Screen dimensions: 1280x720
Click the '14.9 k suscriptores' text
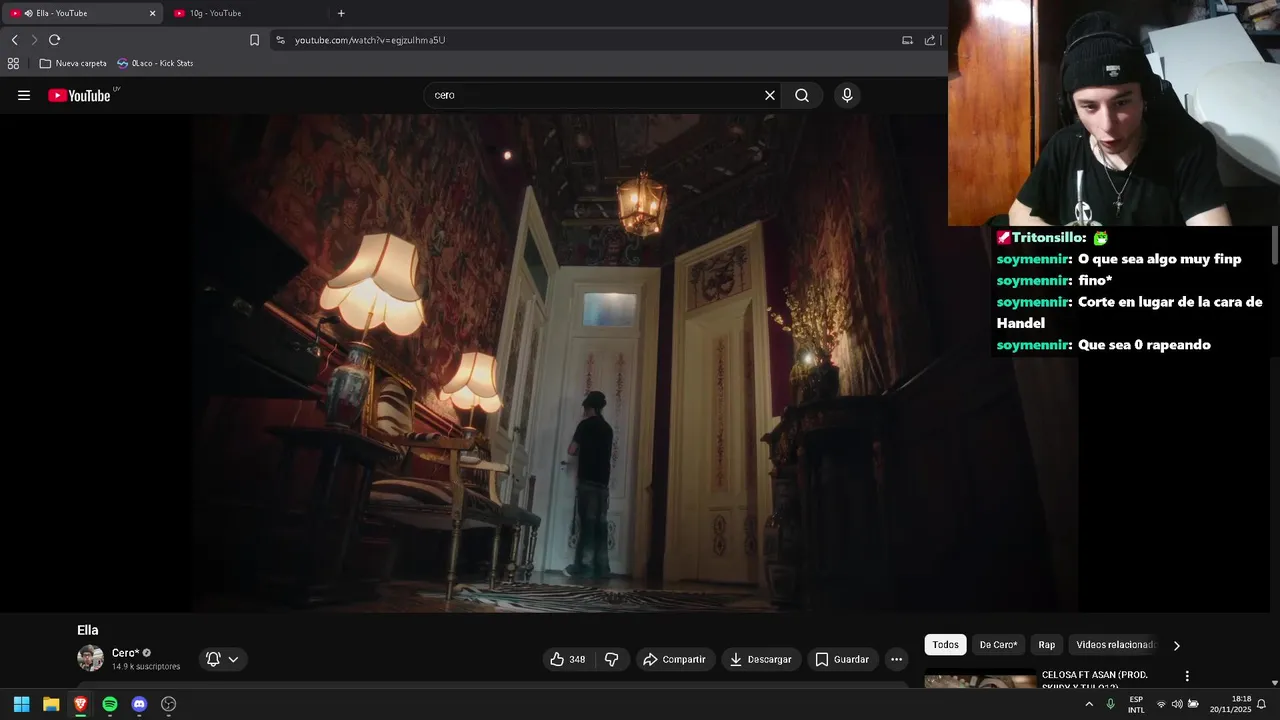click(x=146, y=666)
